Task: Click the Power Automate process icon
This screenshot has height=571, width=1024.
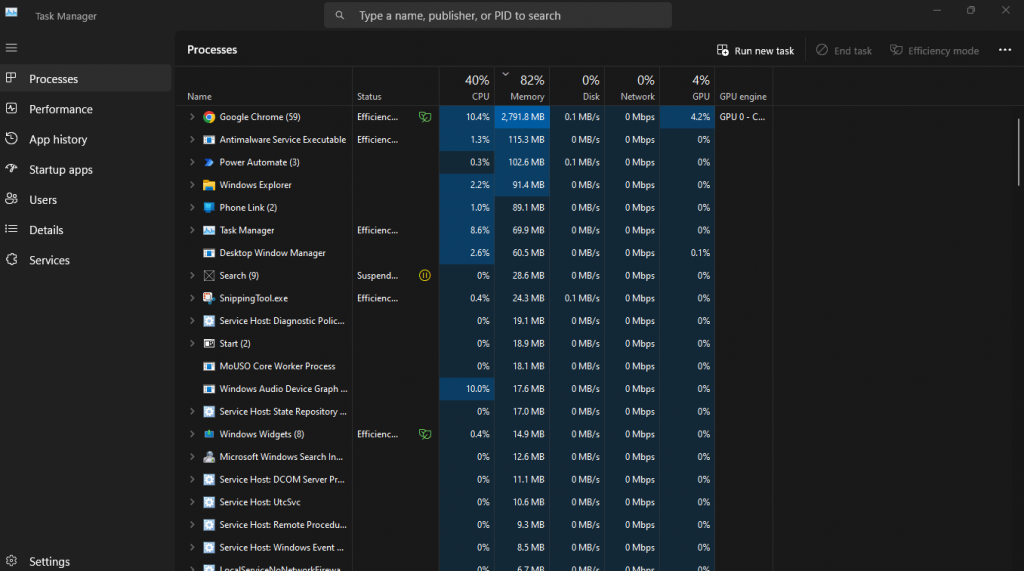Action: click(x=209, y=162)
